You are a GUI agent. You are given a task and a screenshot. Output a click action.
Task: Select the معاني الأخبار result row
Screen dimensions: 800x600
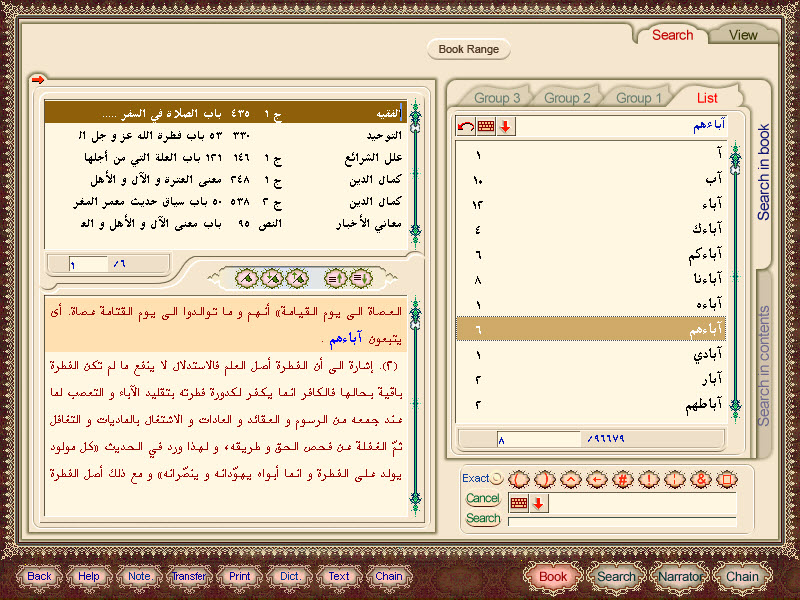(x=226, y=224)
